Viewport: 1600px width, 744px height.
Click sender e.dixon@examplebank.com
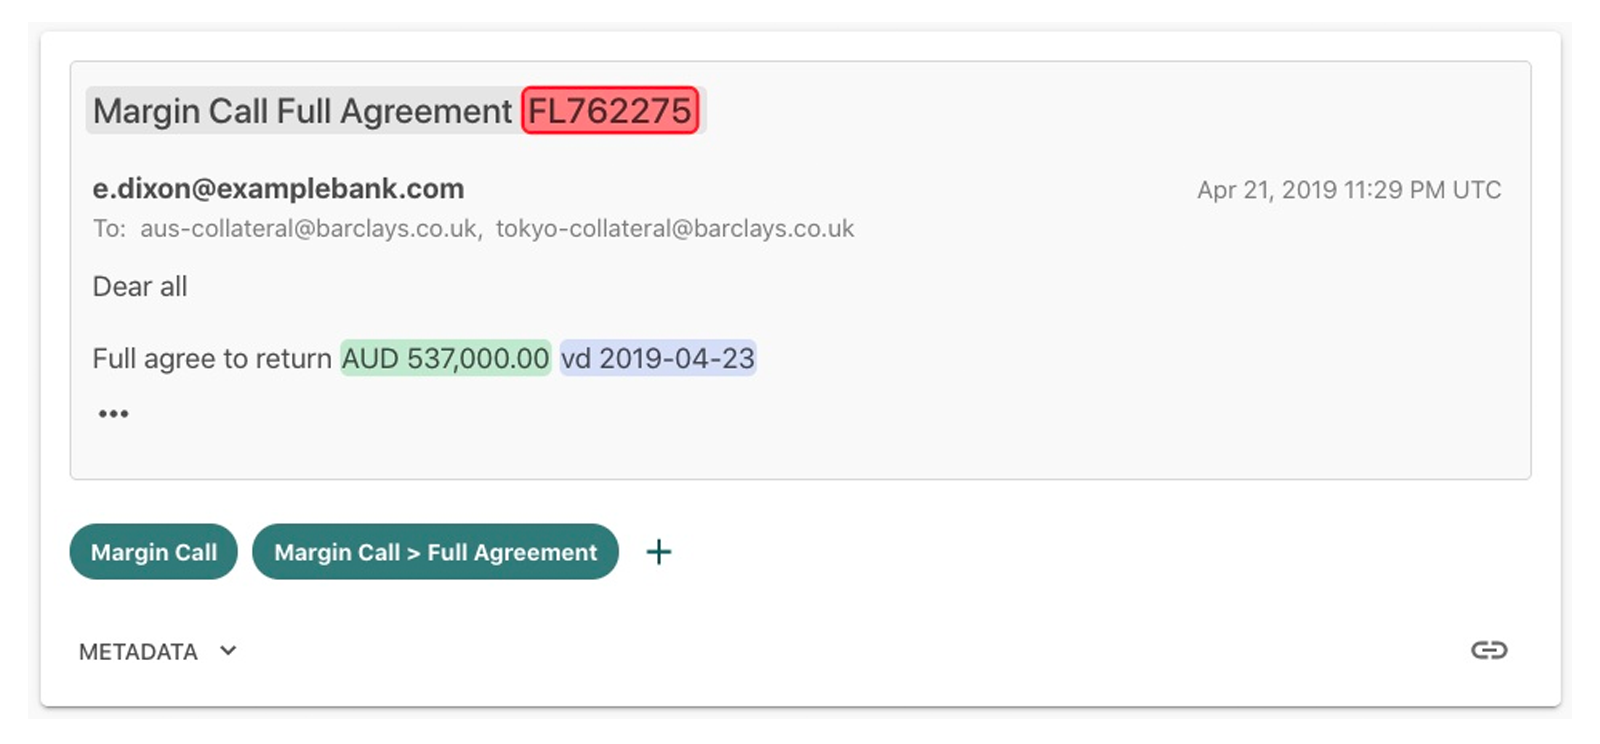click(x=278, y=189)
